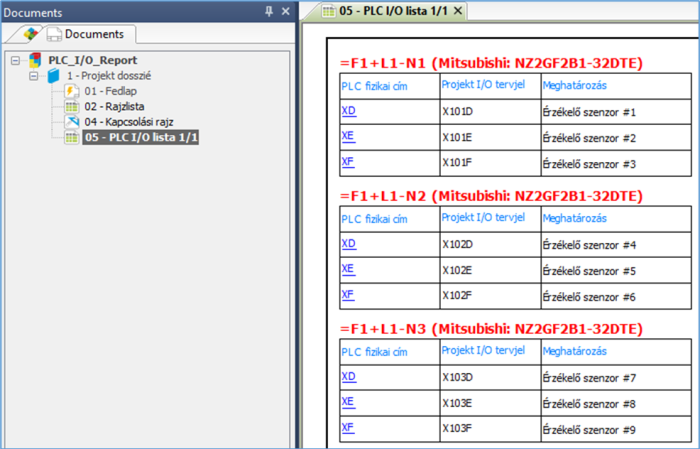
Task: Click the 01 - Fedlap page icon
Action: coord(71,91)
